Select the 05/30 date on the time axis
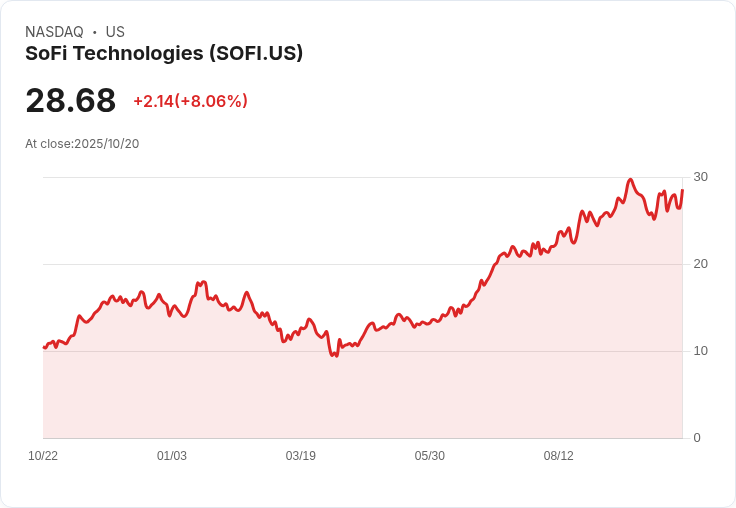 tap(430, 456)
